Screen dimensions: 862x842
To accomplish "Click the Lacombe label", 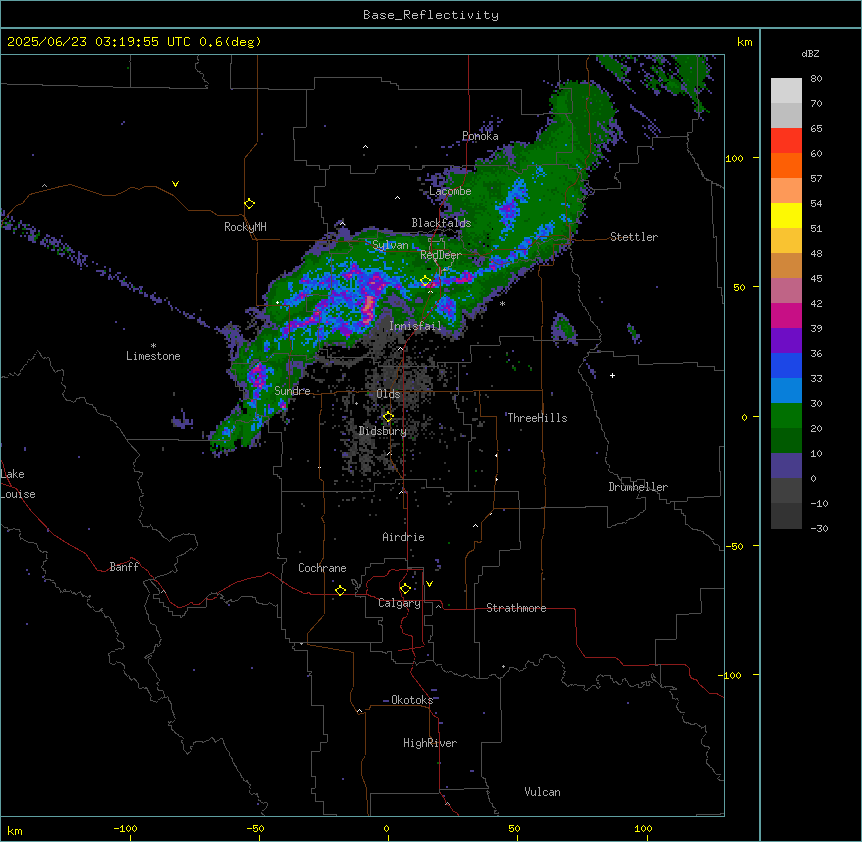I will [x=450, y=191].
